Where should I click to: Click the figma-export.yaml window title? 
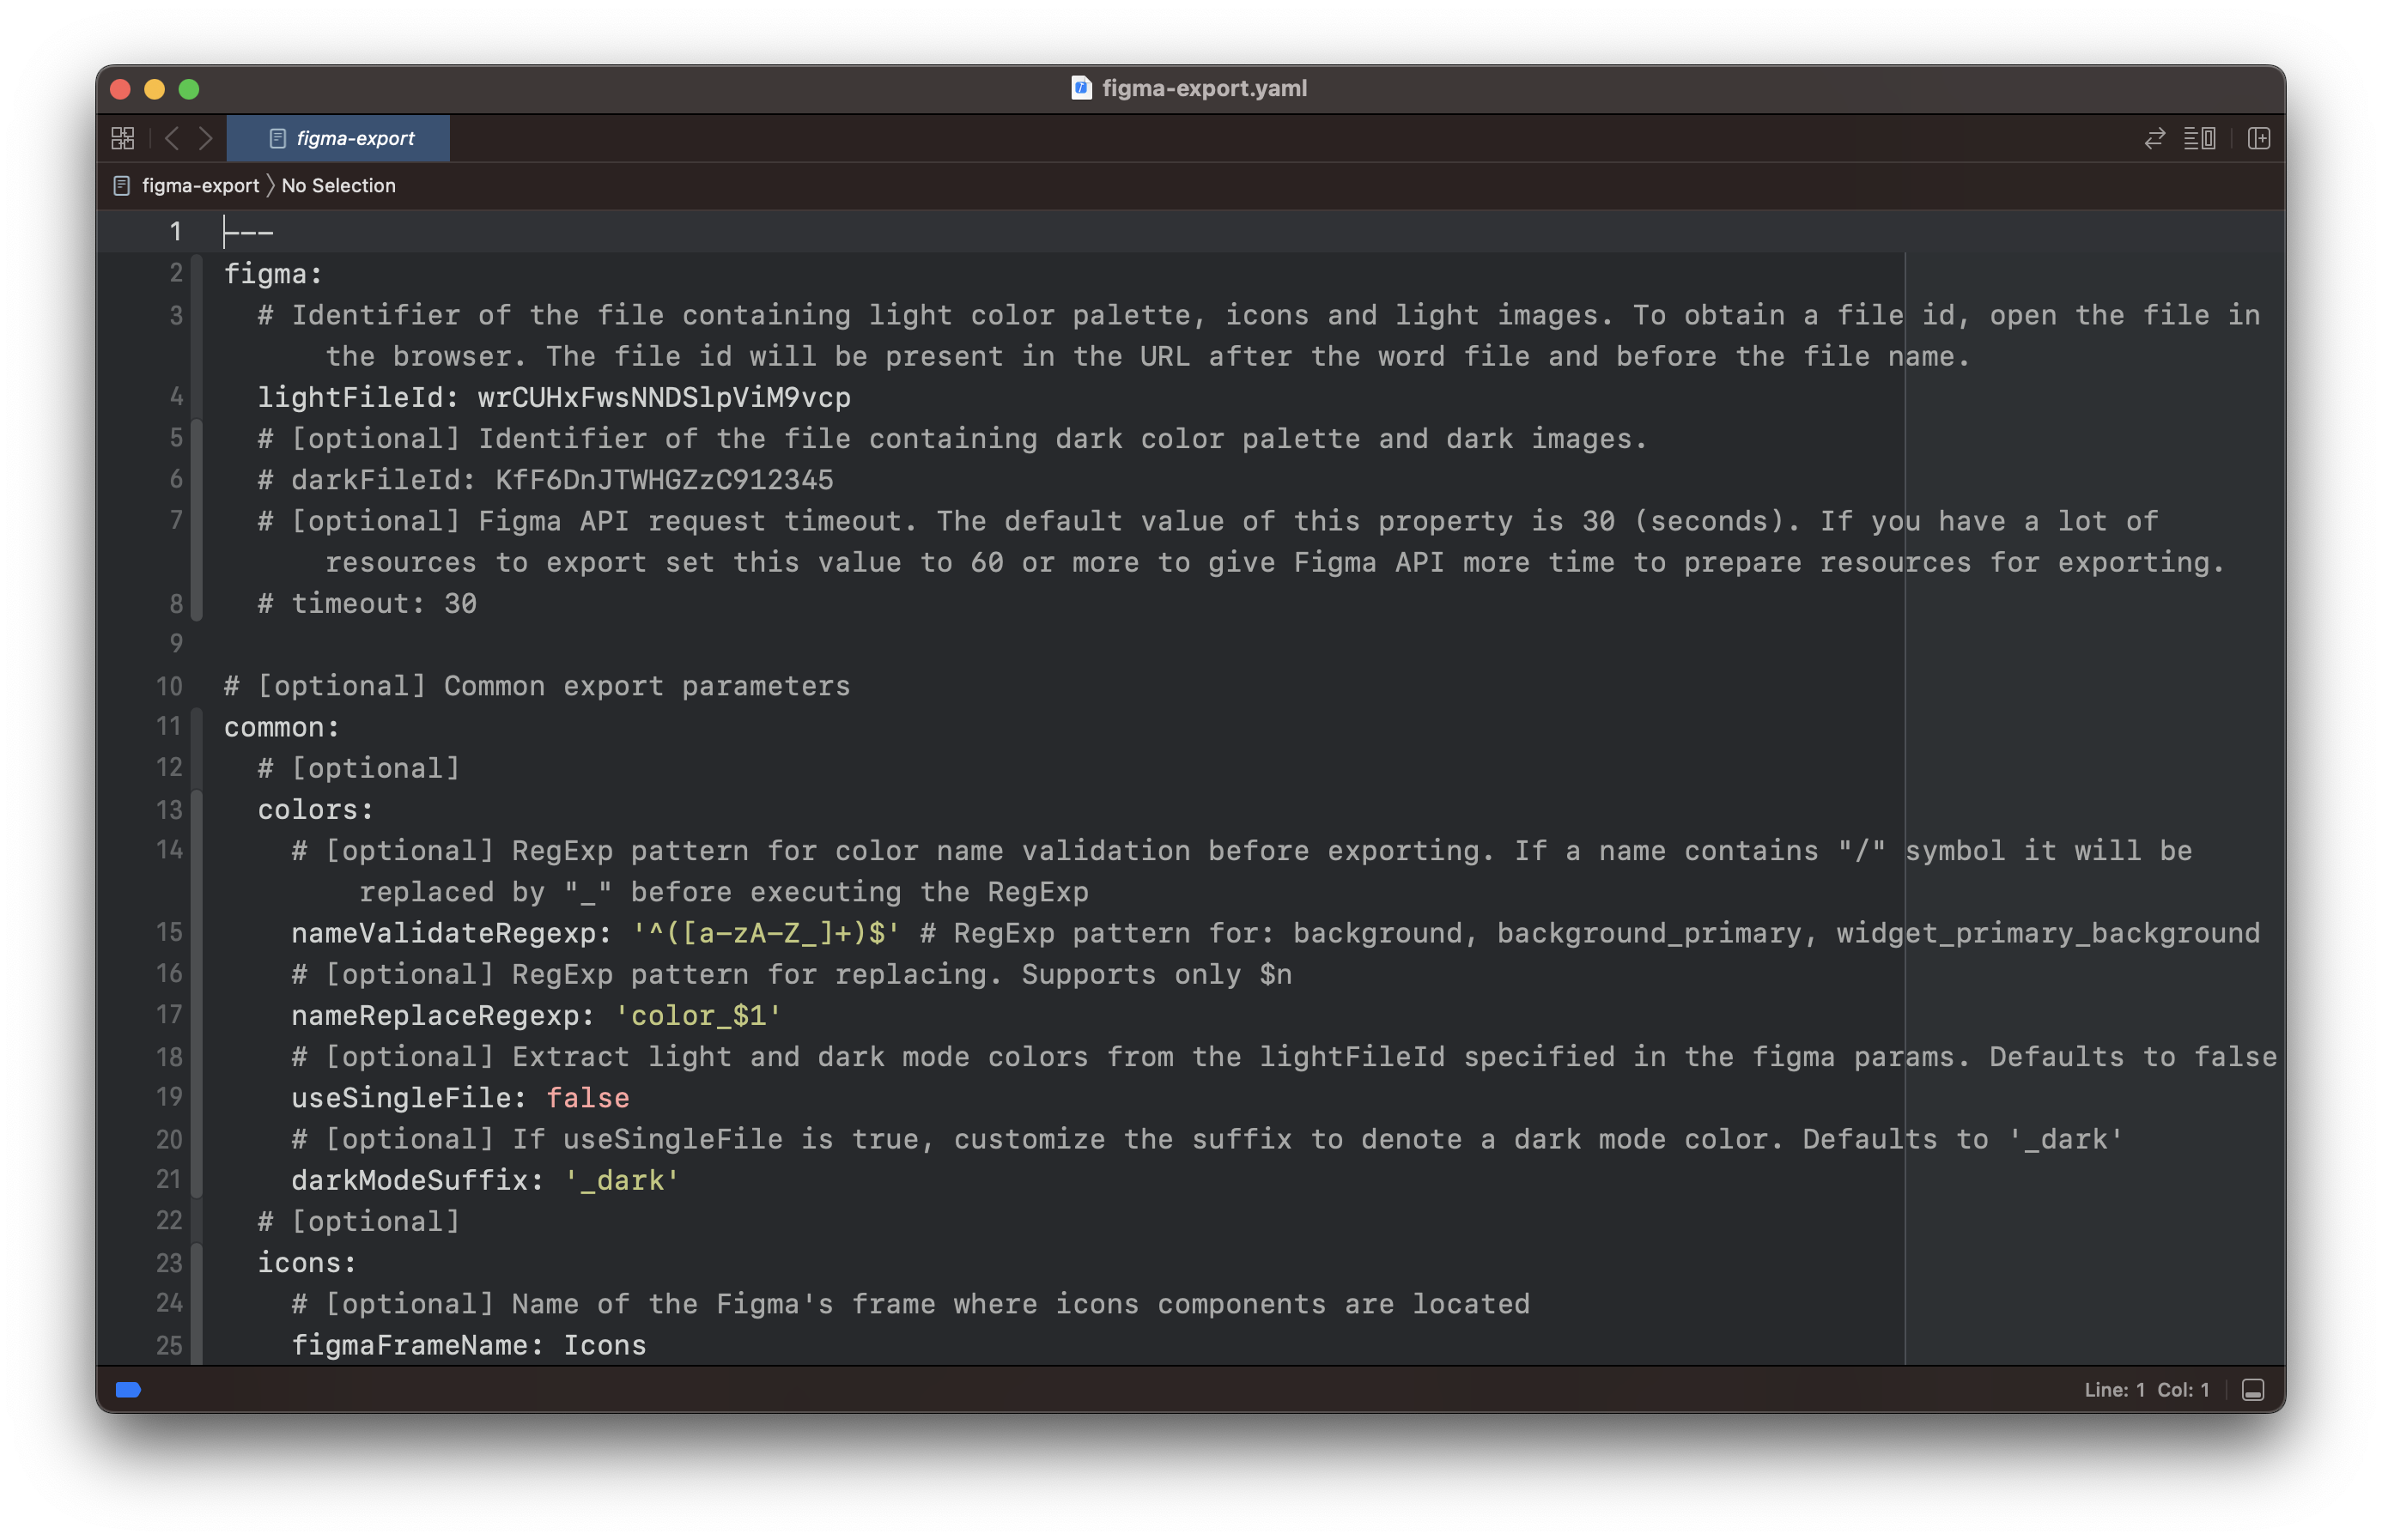point(1203,88)
